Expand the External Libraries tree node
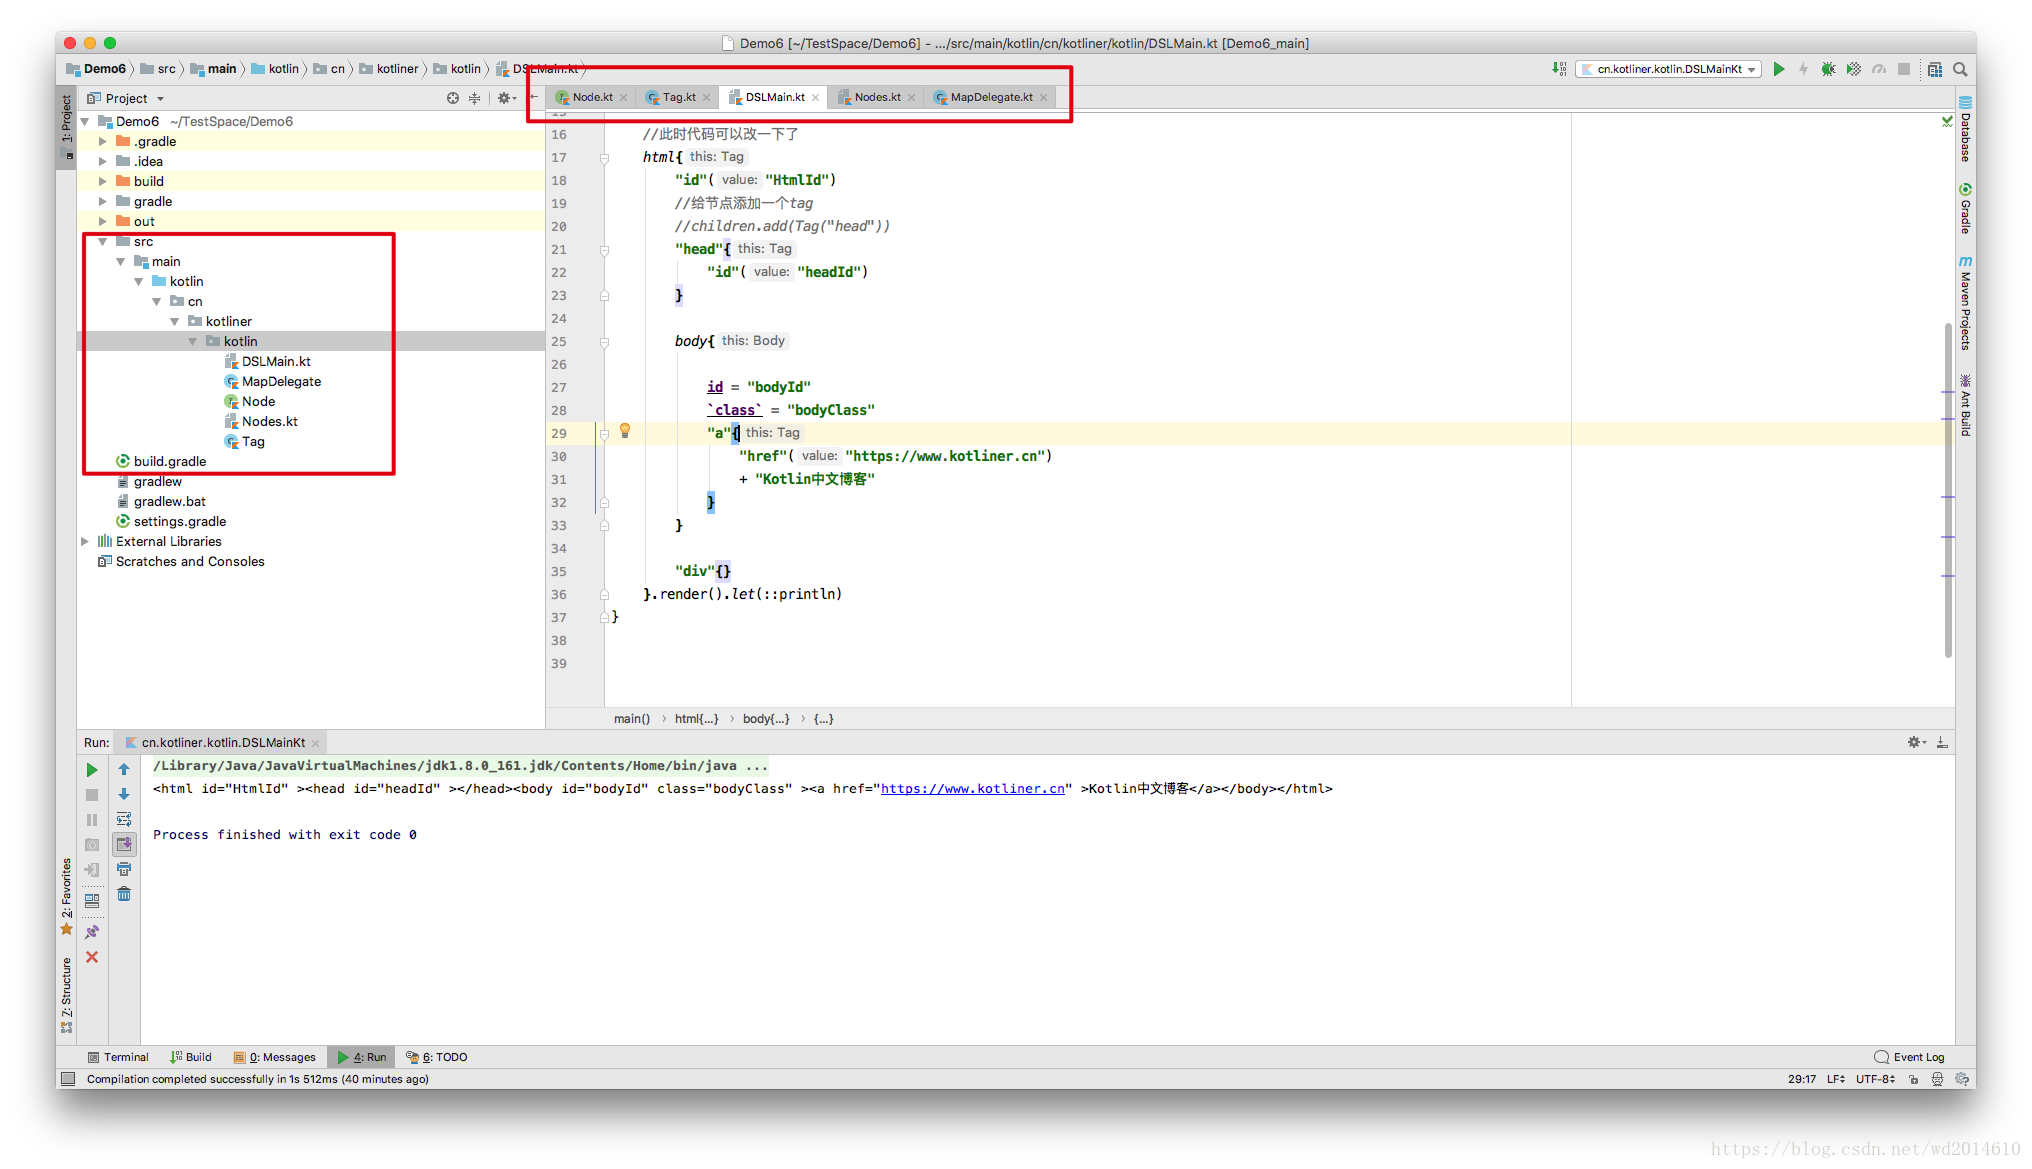Image resolution: width=2032 pixels, height=1169 pixels. [x=86, y=541]
